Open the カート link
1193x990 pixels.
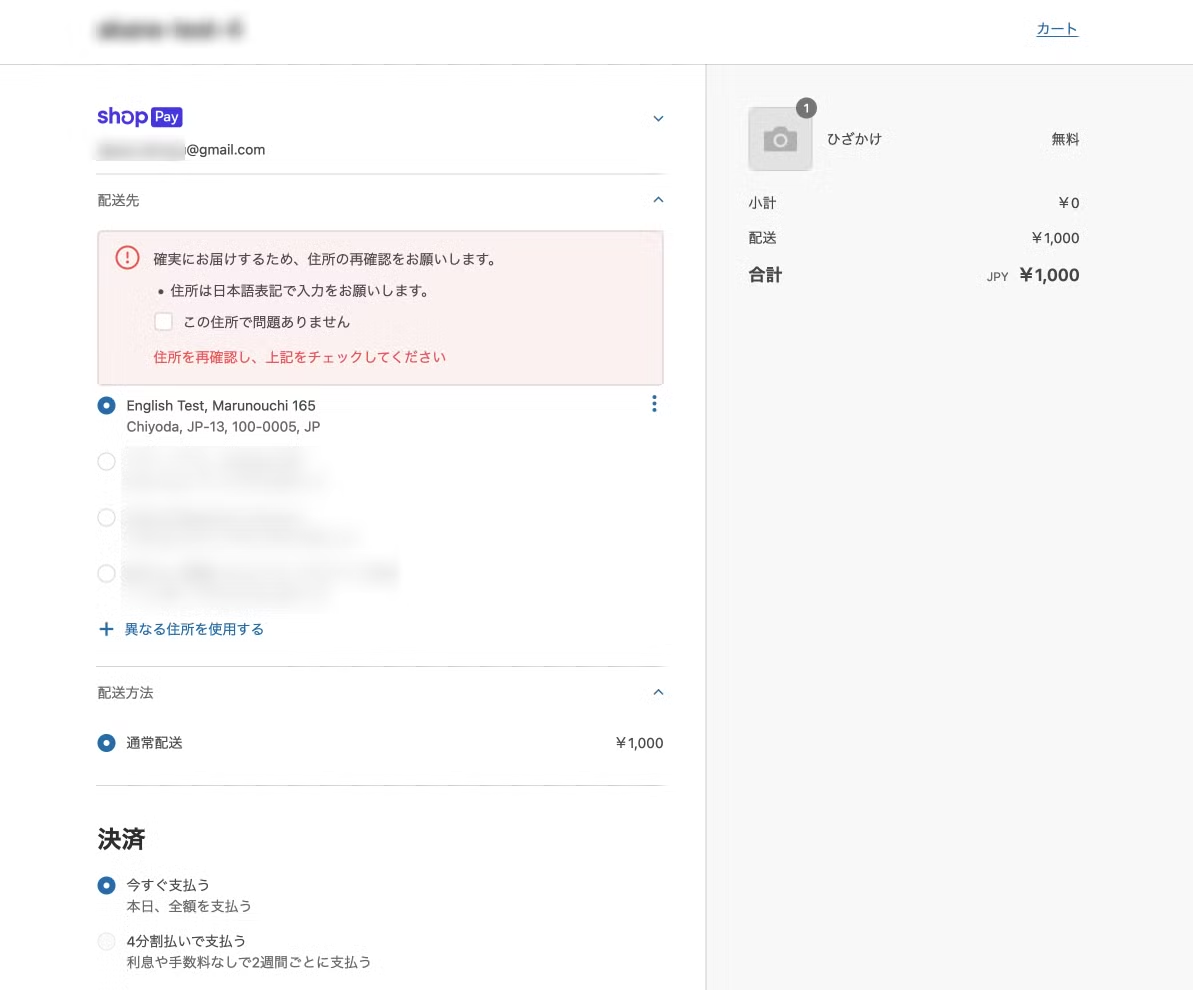tap(1057, 29)
